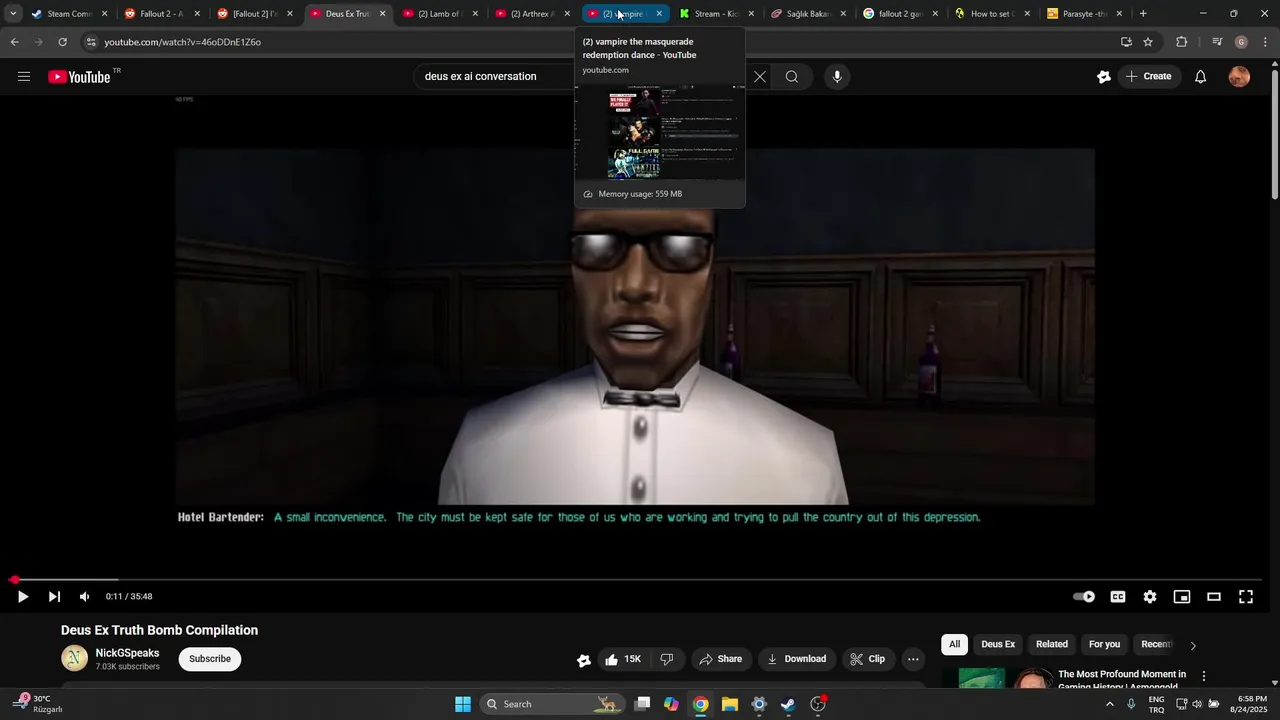Screen dimensions: 1280x720
Task: Share the video
Action: (720, 659)
